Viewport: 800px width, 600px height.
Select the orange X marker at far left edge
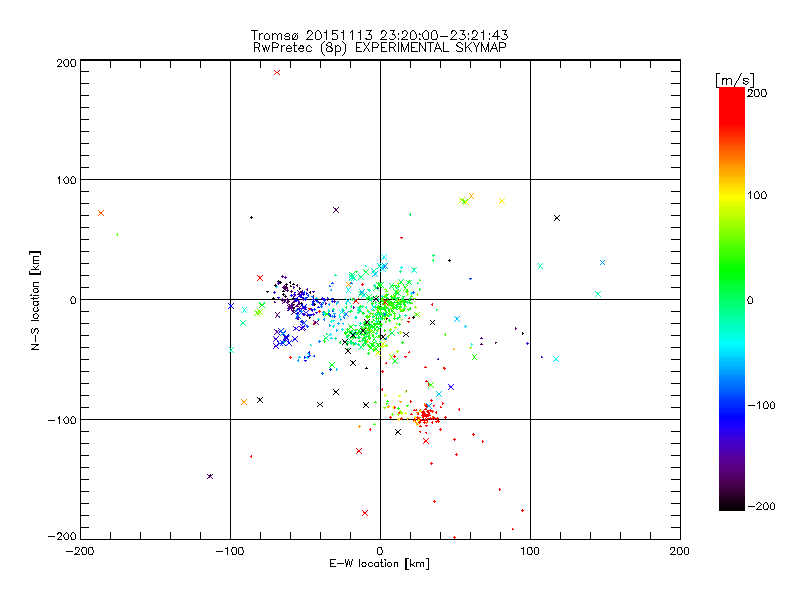[101, 213]
